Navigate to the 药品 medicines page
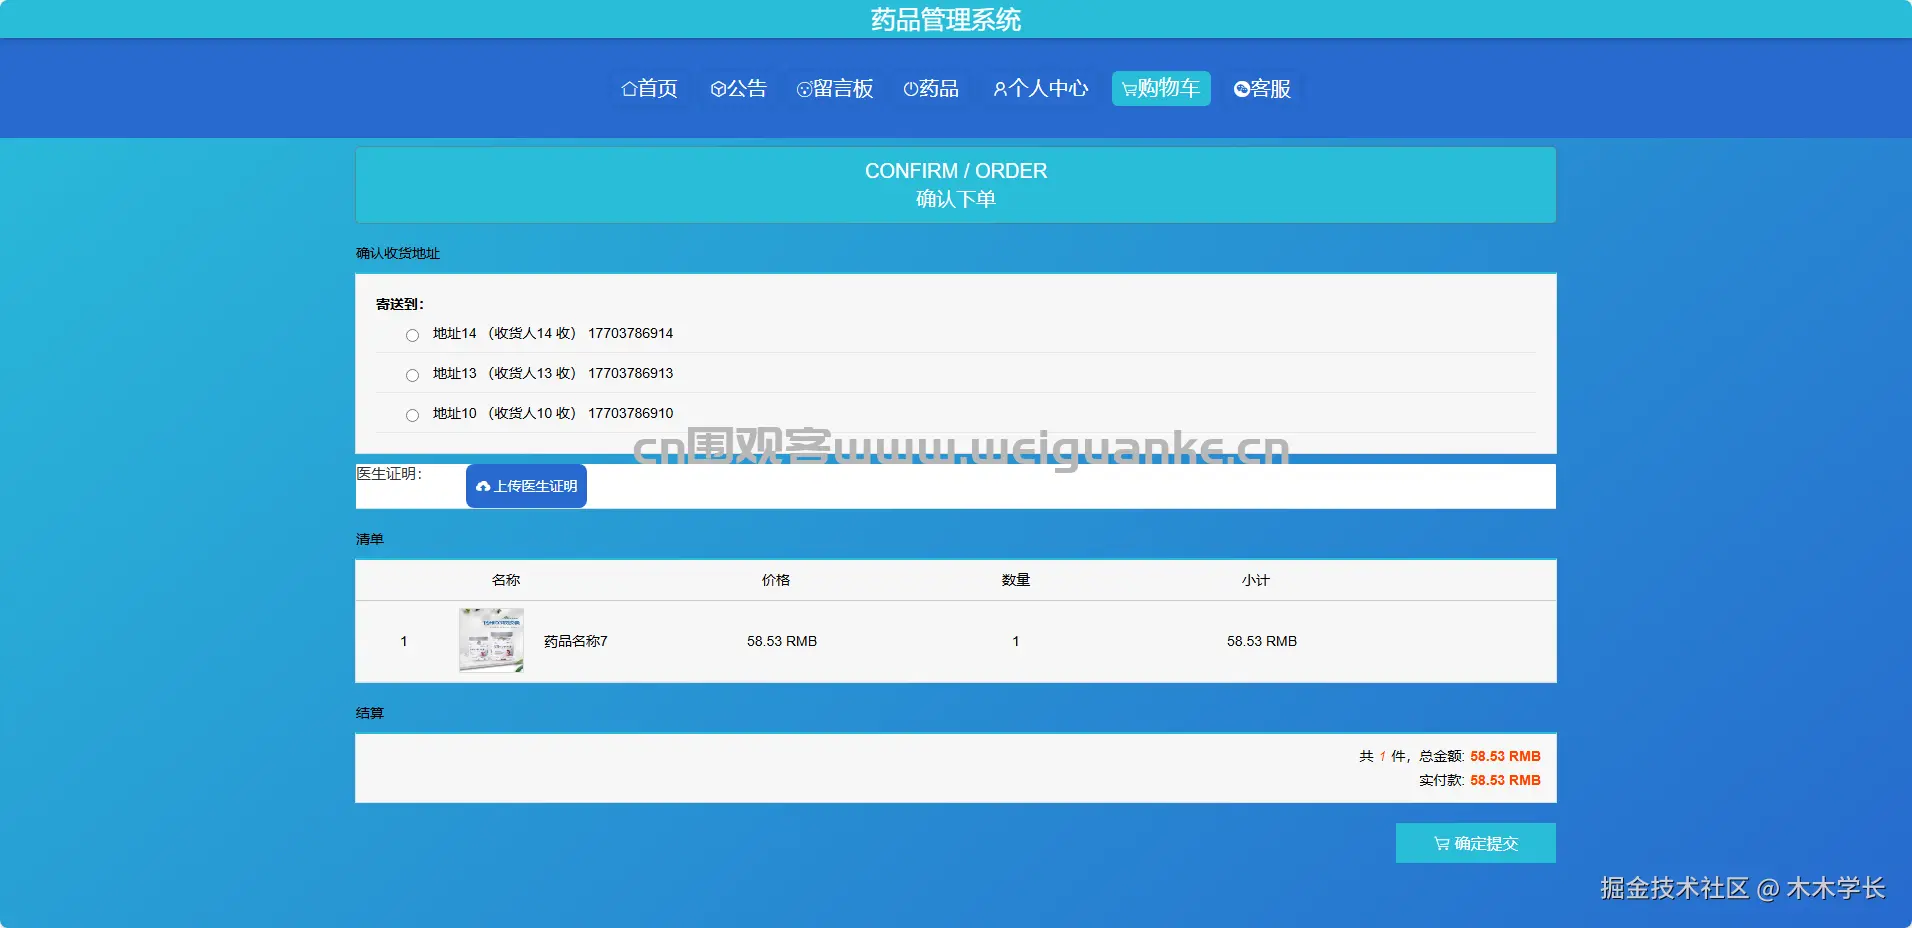 pos(931,88)
